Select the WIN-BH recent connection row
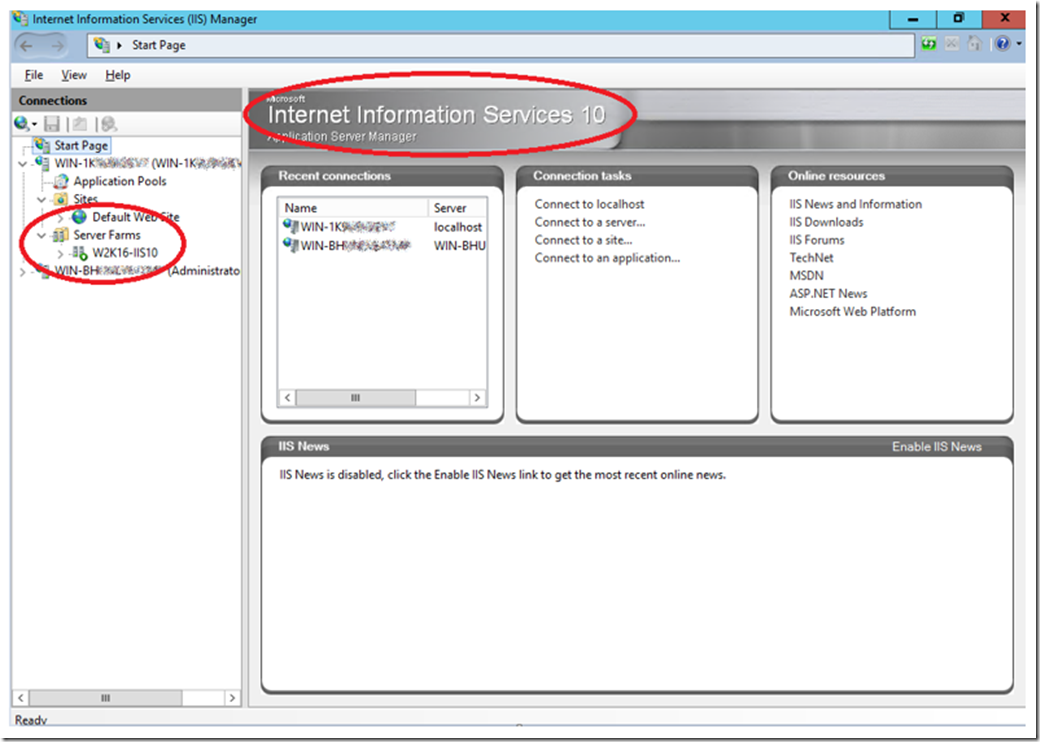 [x=383, y=245]
